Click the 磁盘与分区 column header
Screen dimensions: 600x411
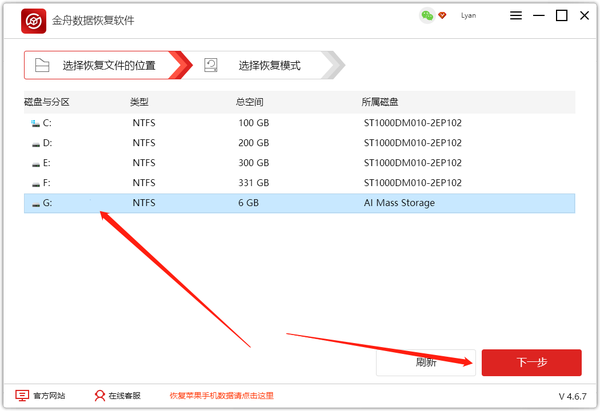(47, 102)
